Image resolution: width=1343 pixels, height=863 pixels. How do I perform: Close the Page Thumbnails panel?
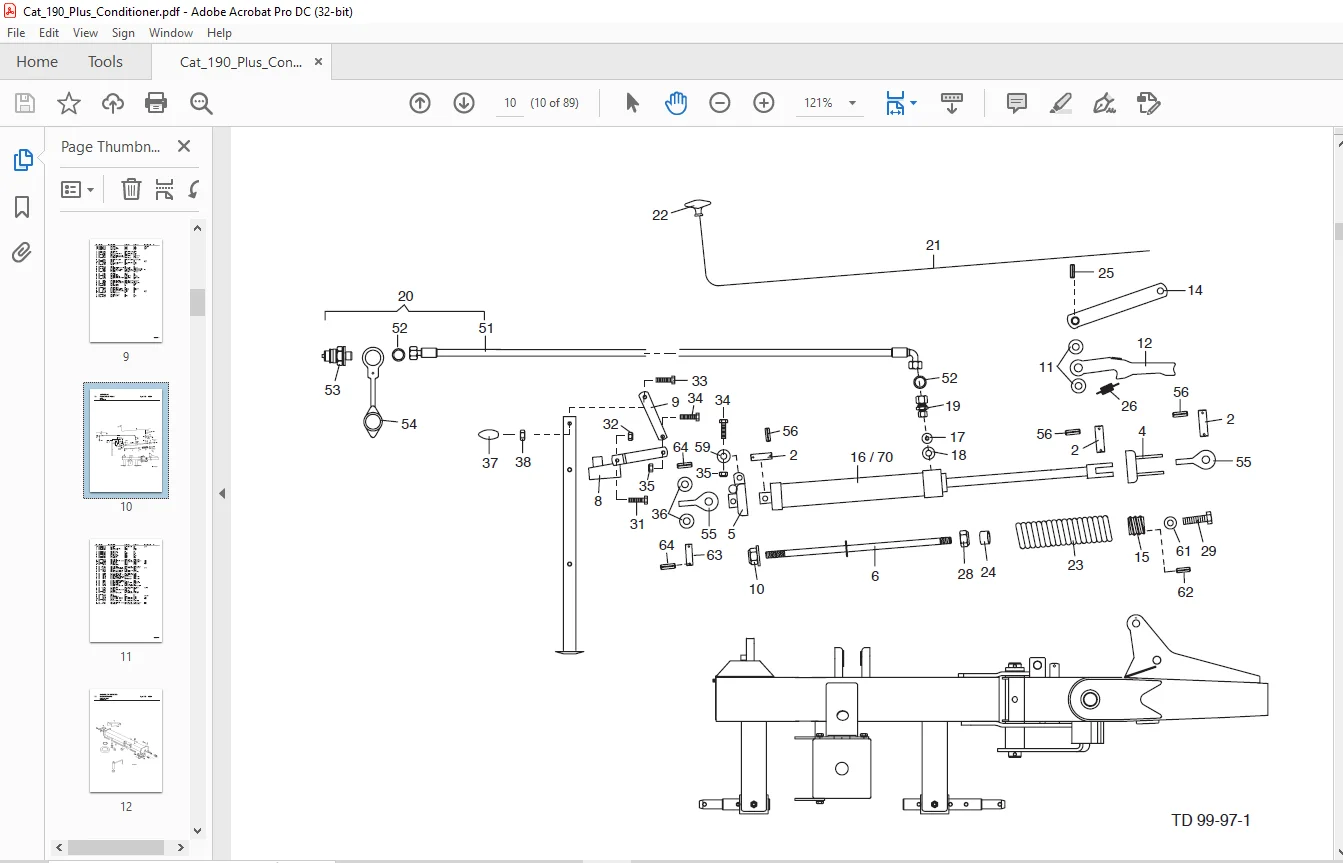pos(184,146)
